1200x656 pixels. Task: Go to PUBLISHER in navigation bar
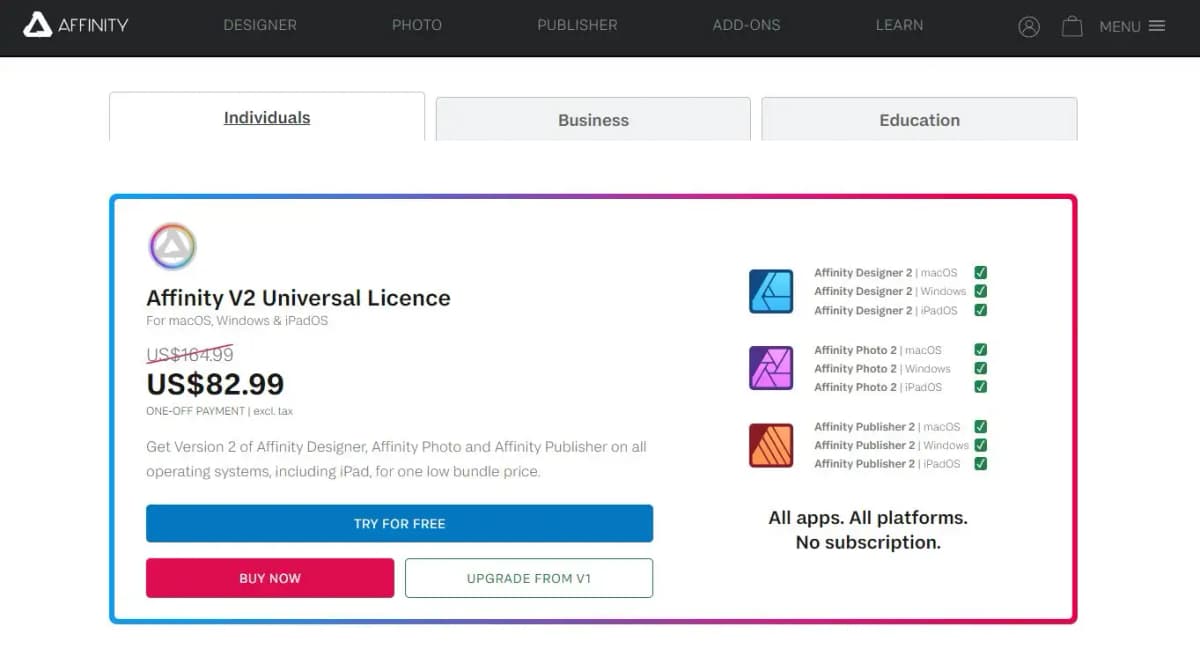point(577,25)
